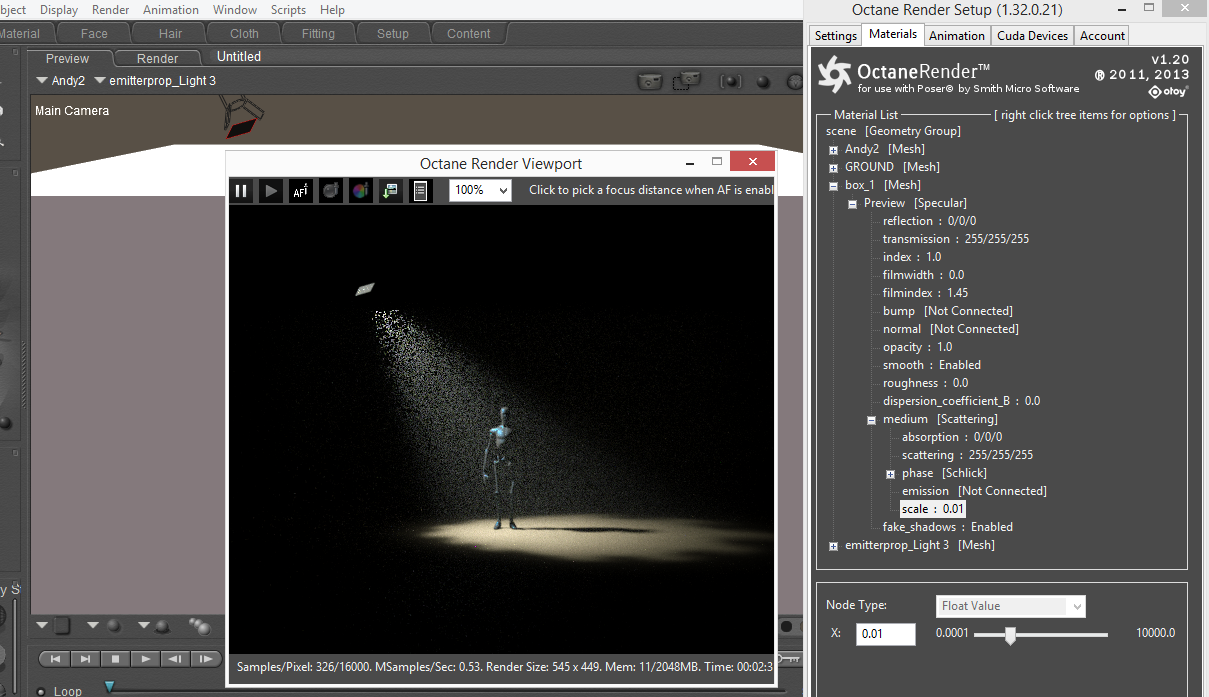
Task: Click the color wheel icon in Octane toolbar
Action: coord(361,190)
